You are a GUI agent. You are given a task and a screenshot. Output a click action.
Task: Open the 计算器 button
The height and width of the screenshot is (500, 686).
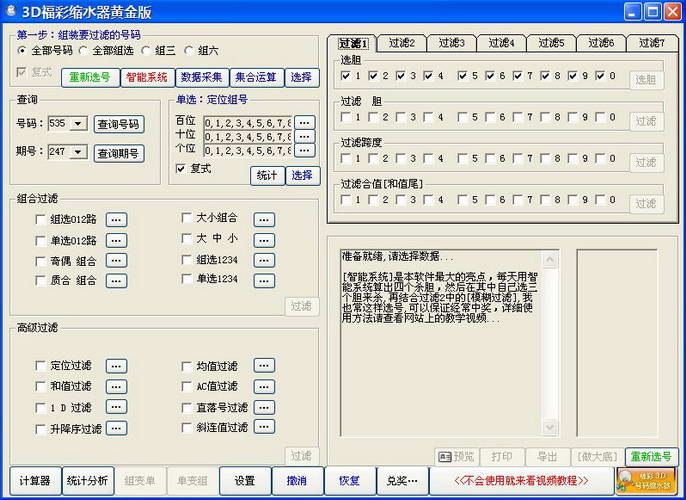pos(35,481)
